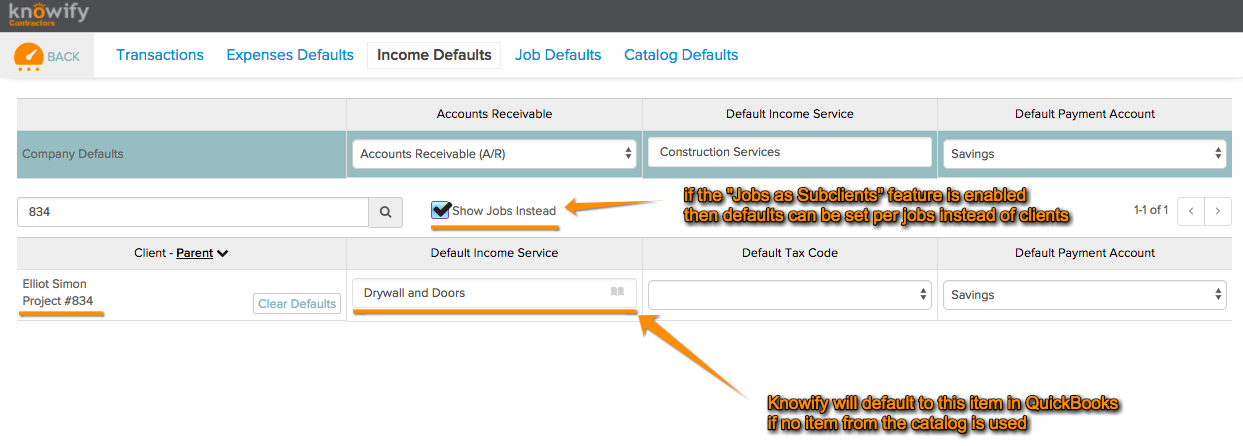This screenshot has height=446, width=1243.
Task: Switch to Expenses Defaults tab
Action: (x=290, y=55)
